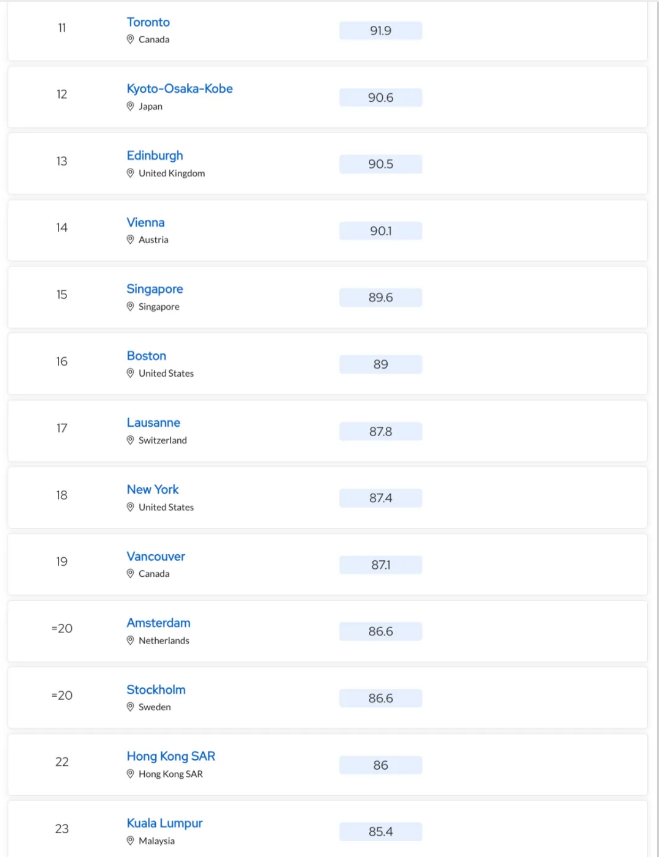Image resolution: width=659 pixels, height=857 pixels.
Task: Open the Toronto city link
Action: point(148,22)
